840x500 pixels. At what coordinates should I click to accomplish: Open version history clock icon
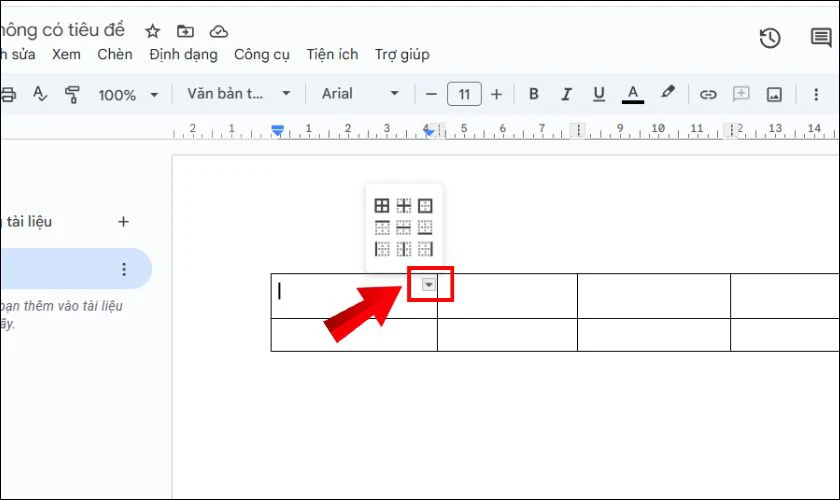770,38
